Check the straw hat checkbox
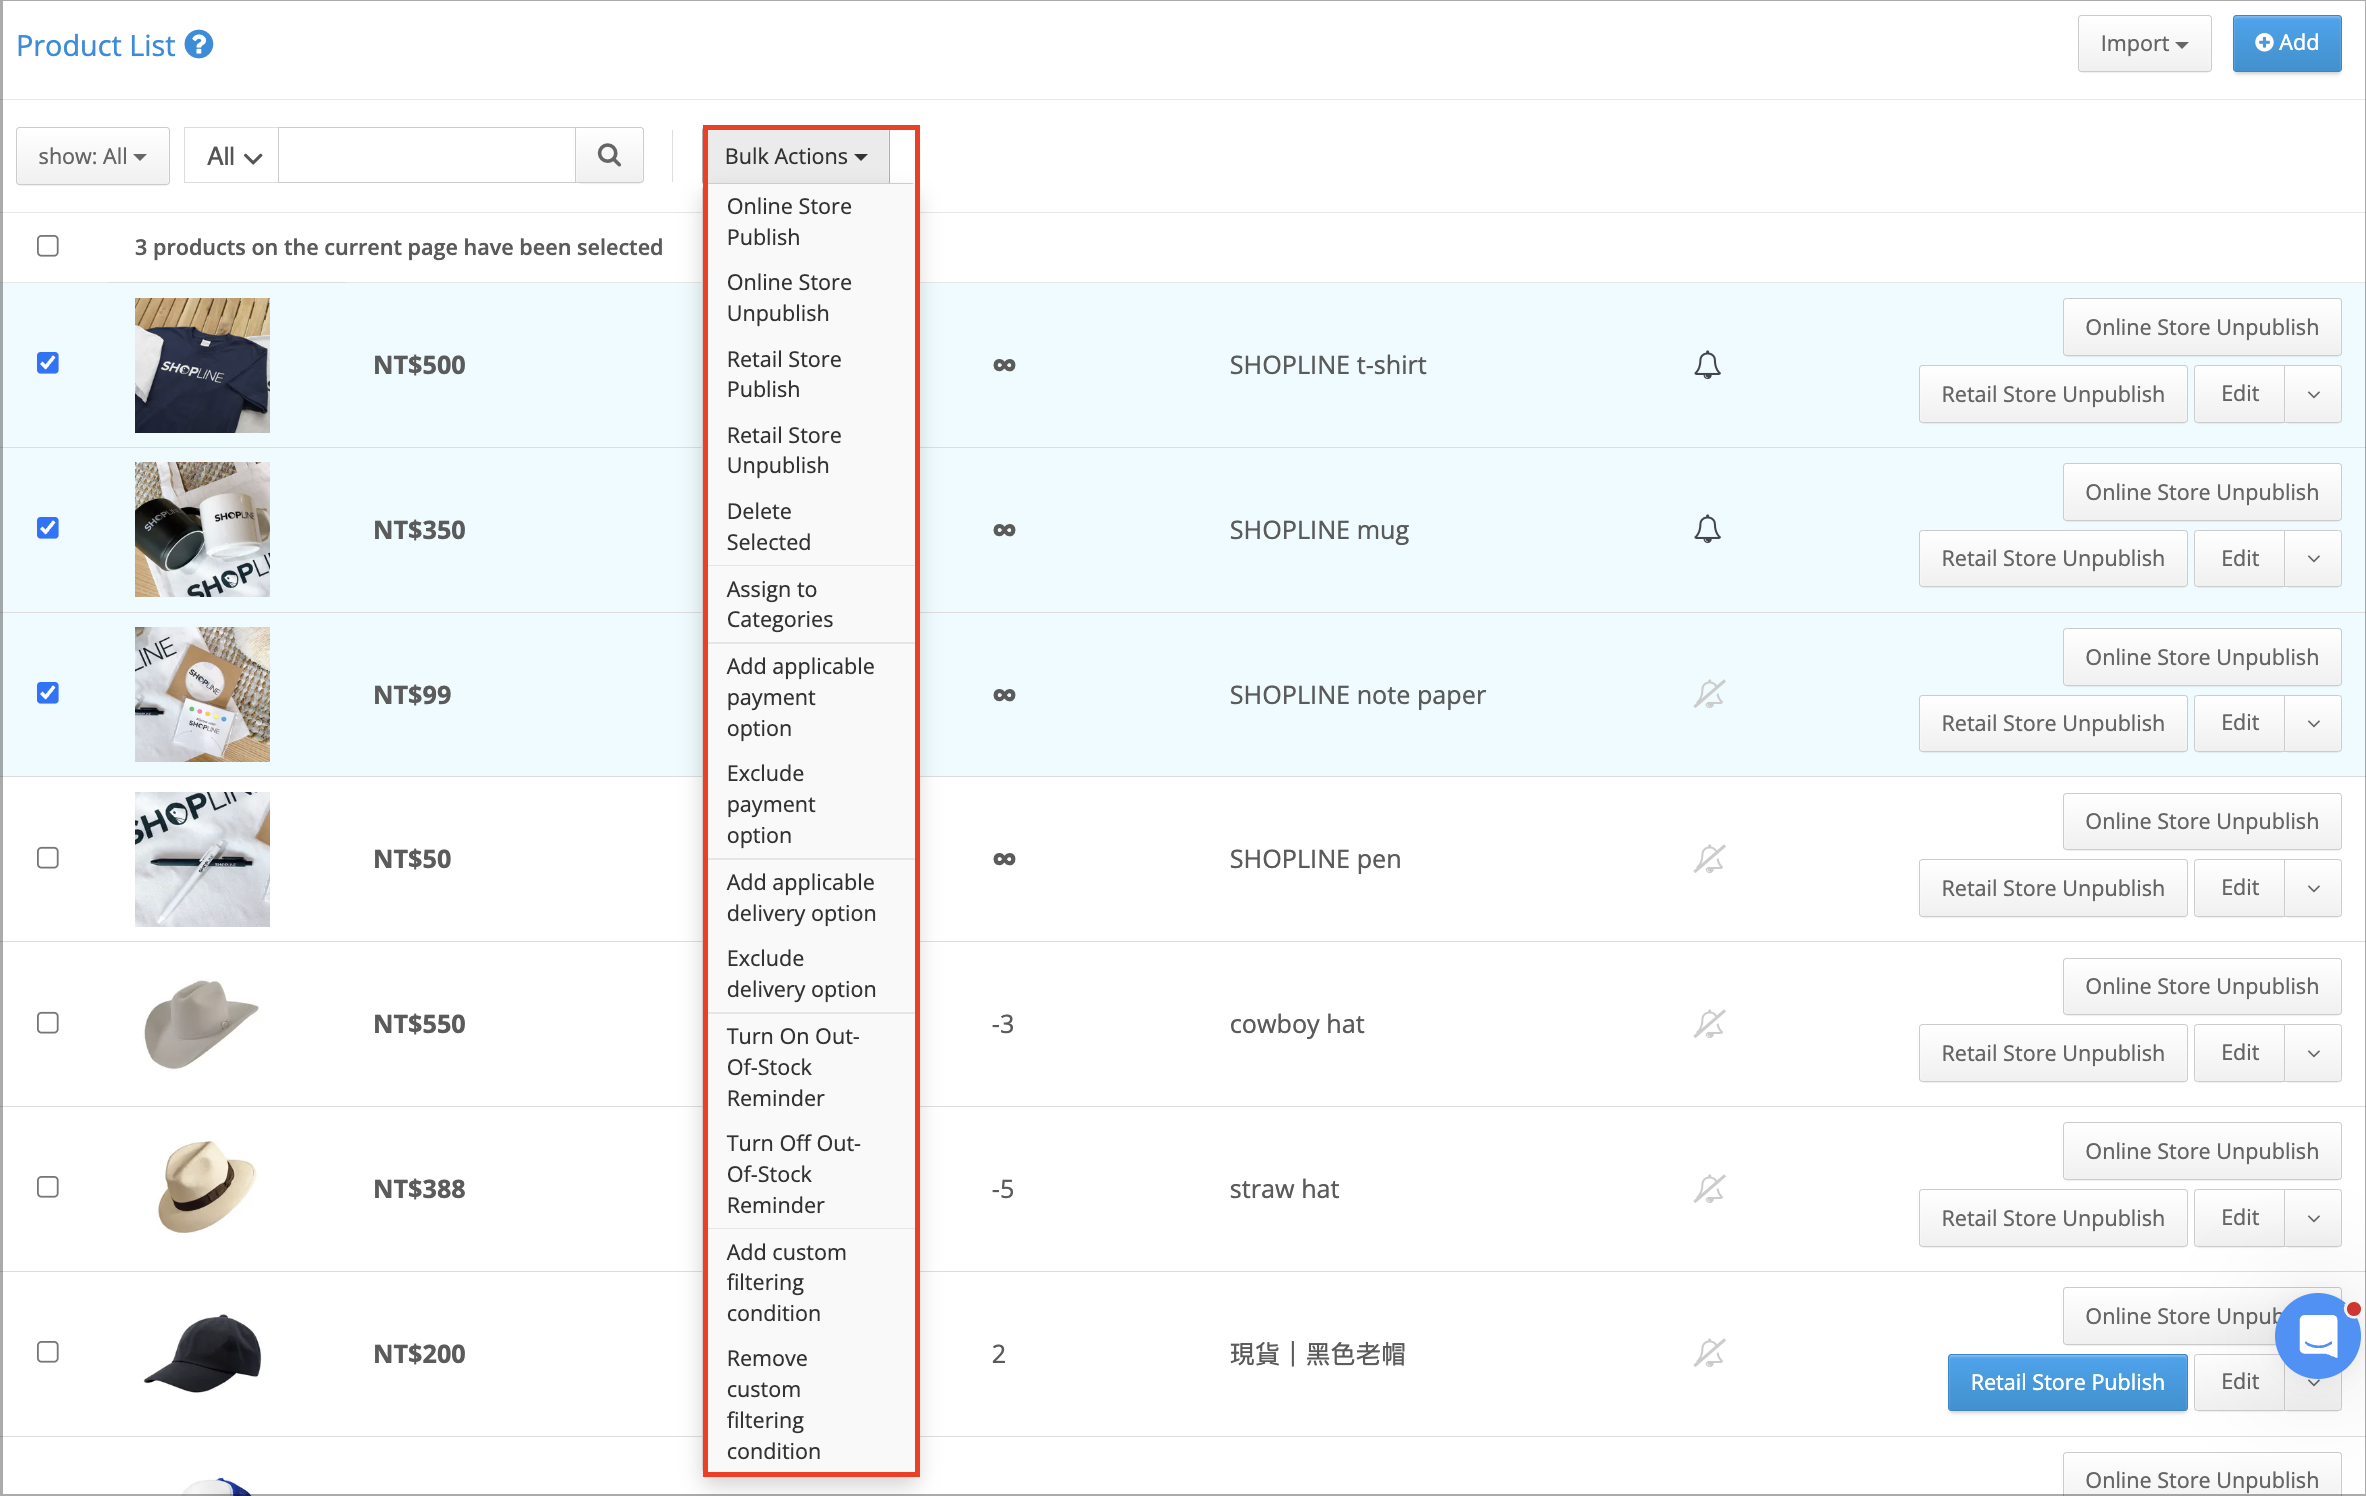The height and width of the screenshot is (1496, 2366). [48, 1187]
